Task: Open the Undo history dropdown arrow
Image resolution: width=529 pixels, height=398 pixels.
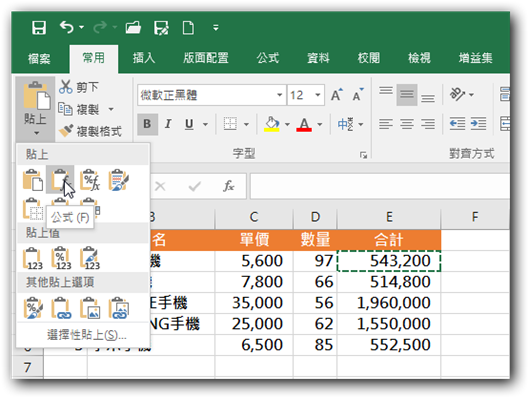Action: tap(81, 27)
